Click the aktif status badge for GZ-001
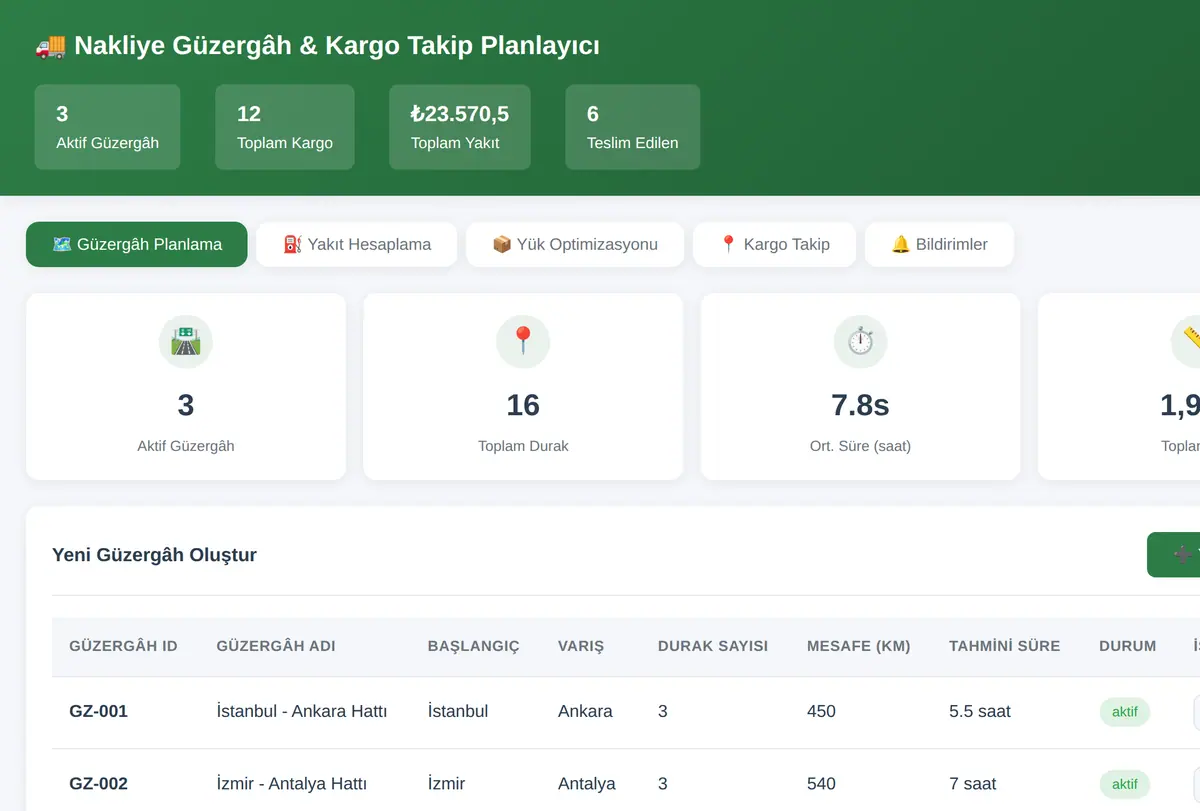Image resolution: width=1200 pixels, height=811 pixels. click(x=1125, y=712)
